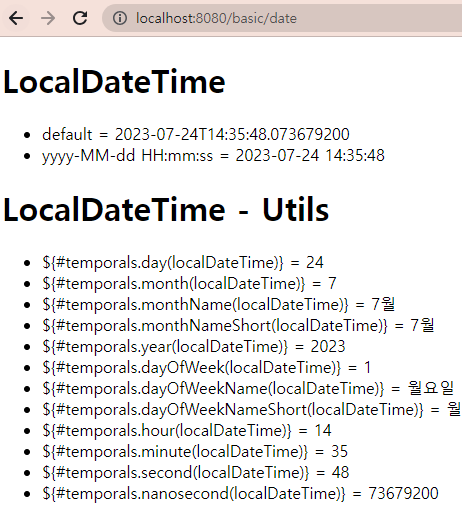This screenshot has height=507, width=462.
Task: Click the "LocalDateTime" heading
Action: 114,82
